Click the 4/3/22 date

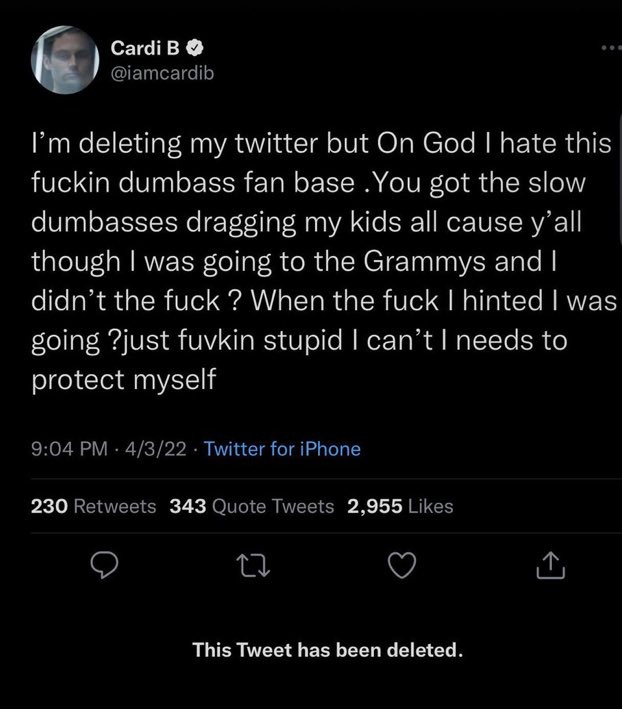point(159,449)
